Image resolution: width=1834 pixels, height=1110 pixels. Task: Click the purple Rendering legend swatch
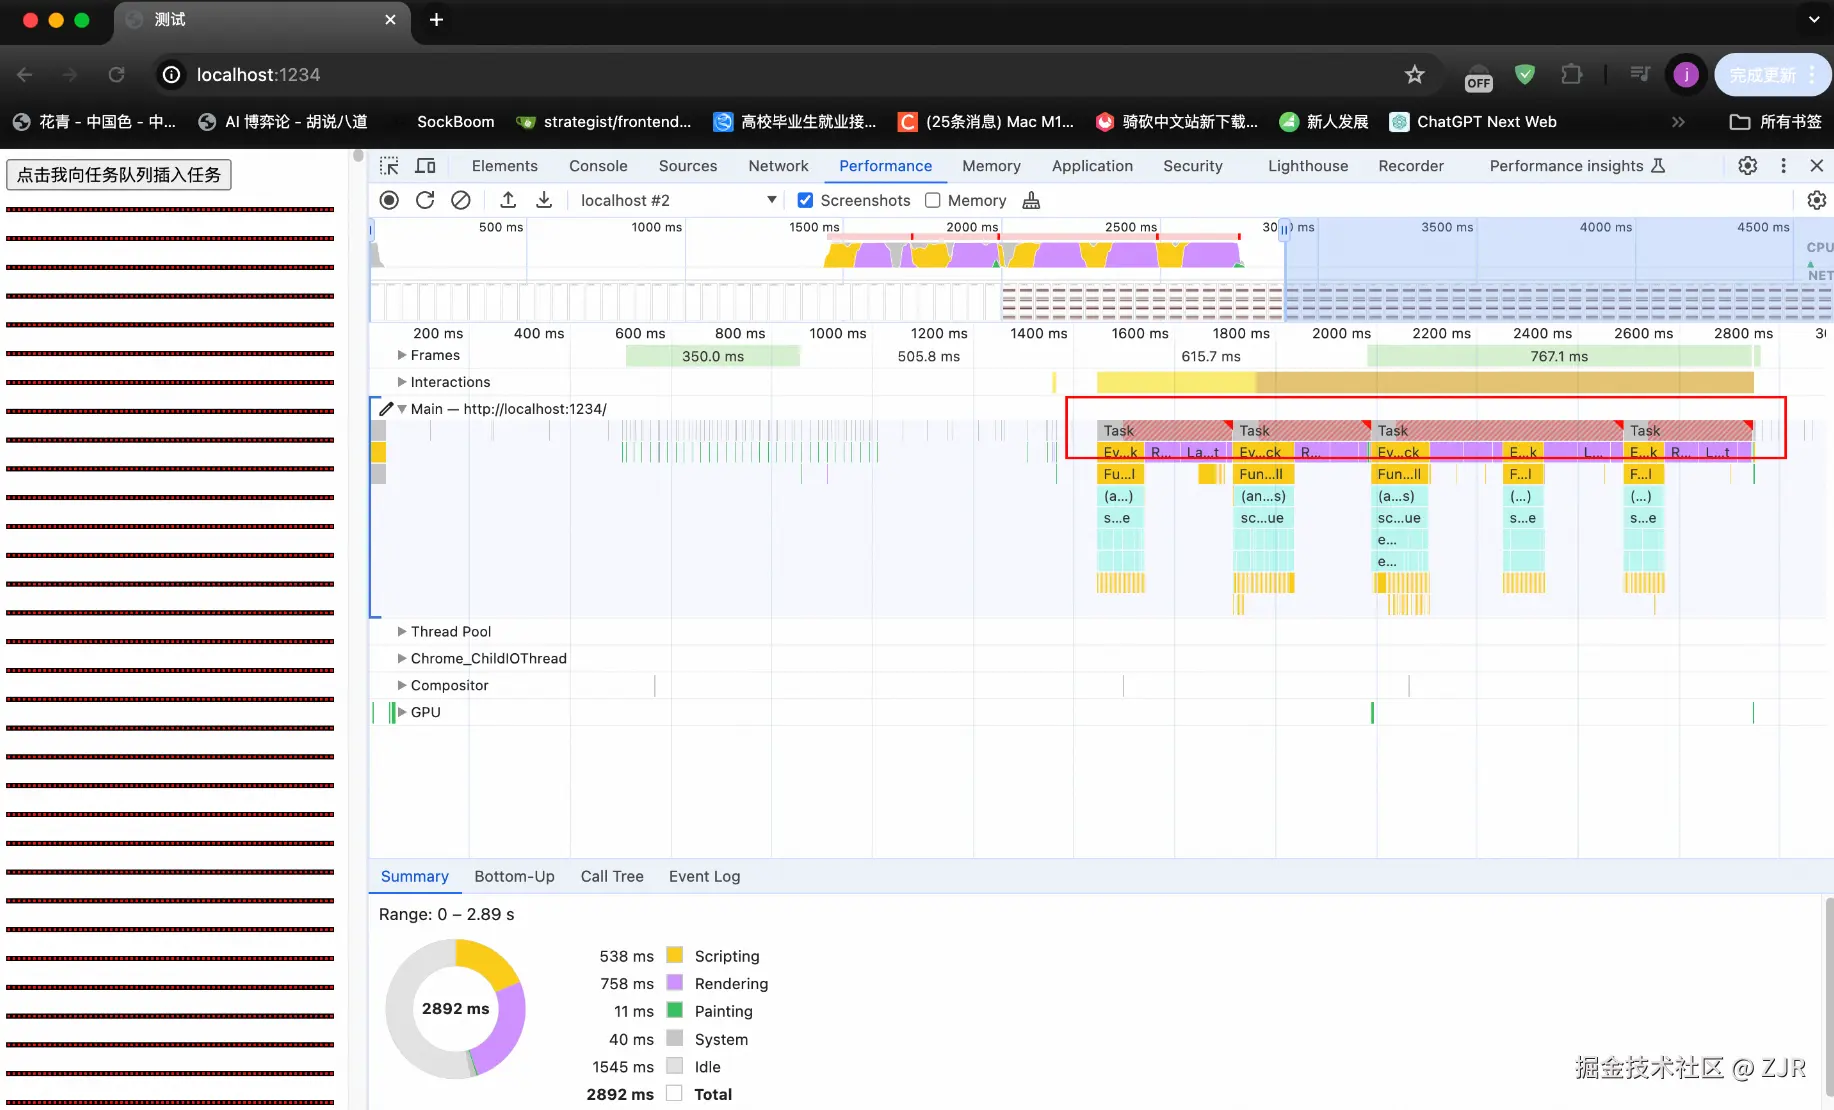click(675, 983)
